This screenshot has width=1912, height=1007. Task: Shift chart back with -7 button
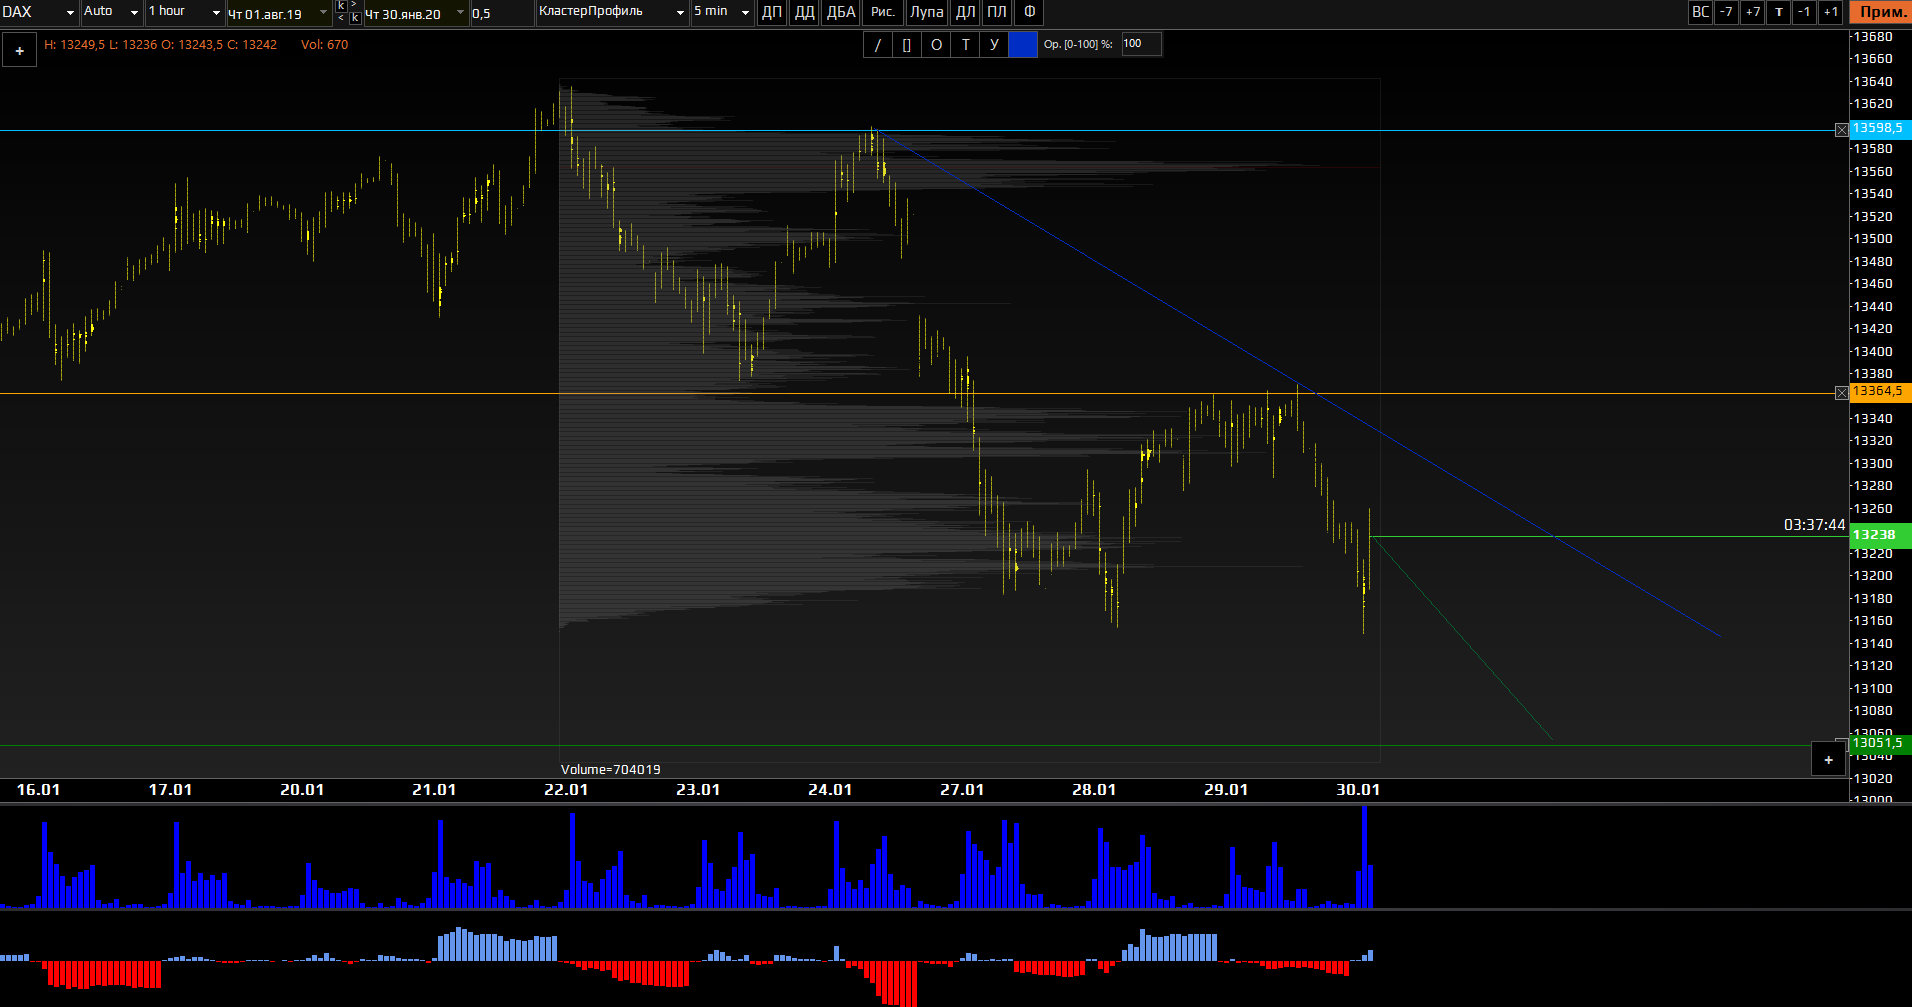[x=1726, y=12]
